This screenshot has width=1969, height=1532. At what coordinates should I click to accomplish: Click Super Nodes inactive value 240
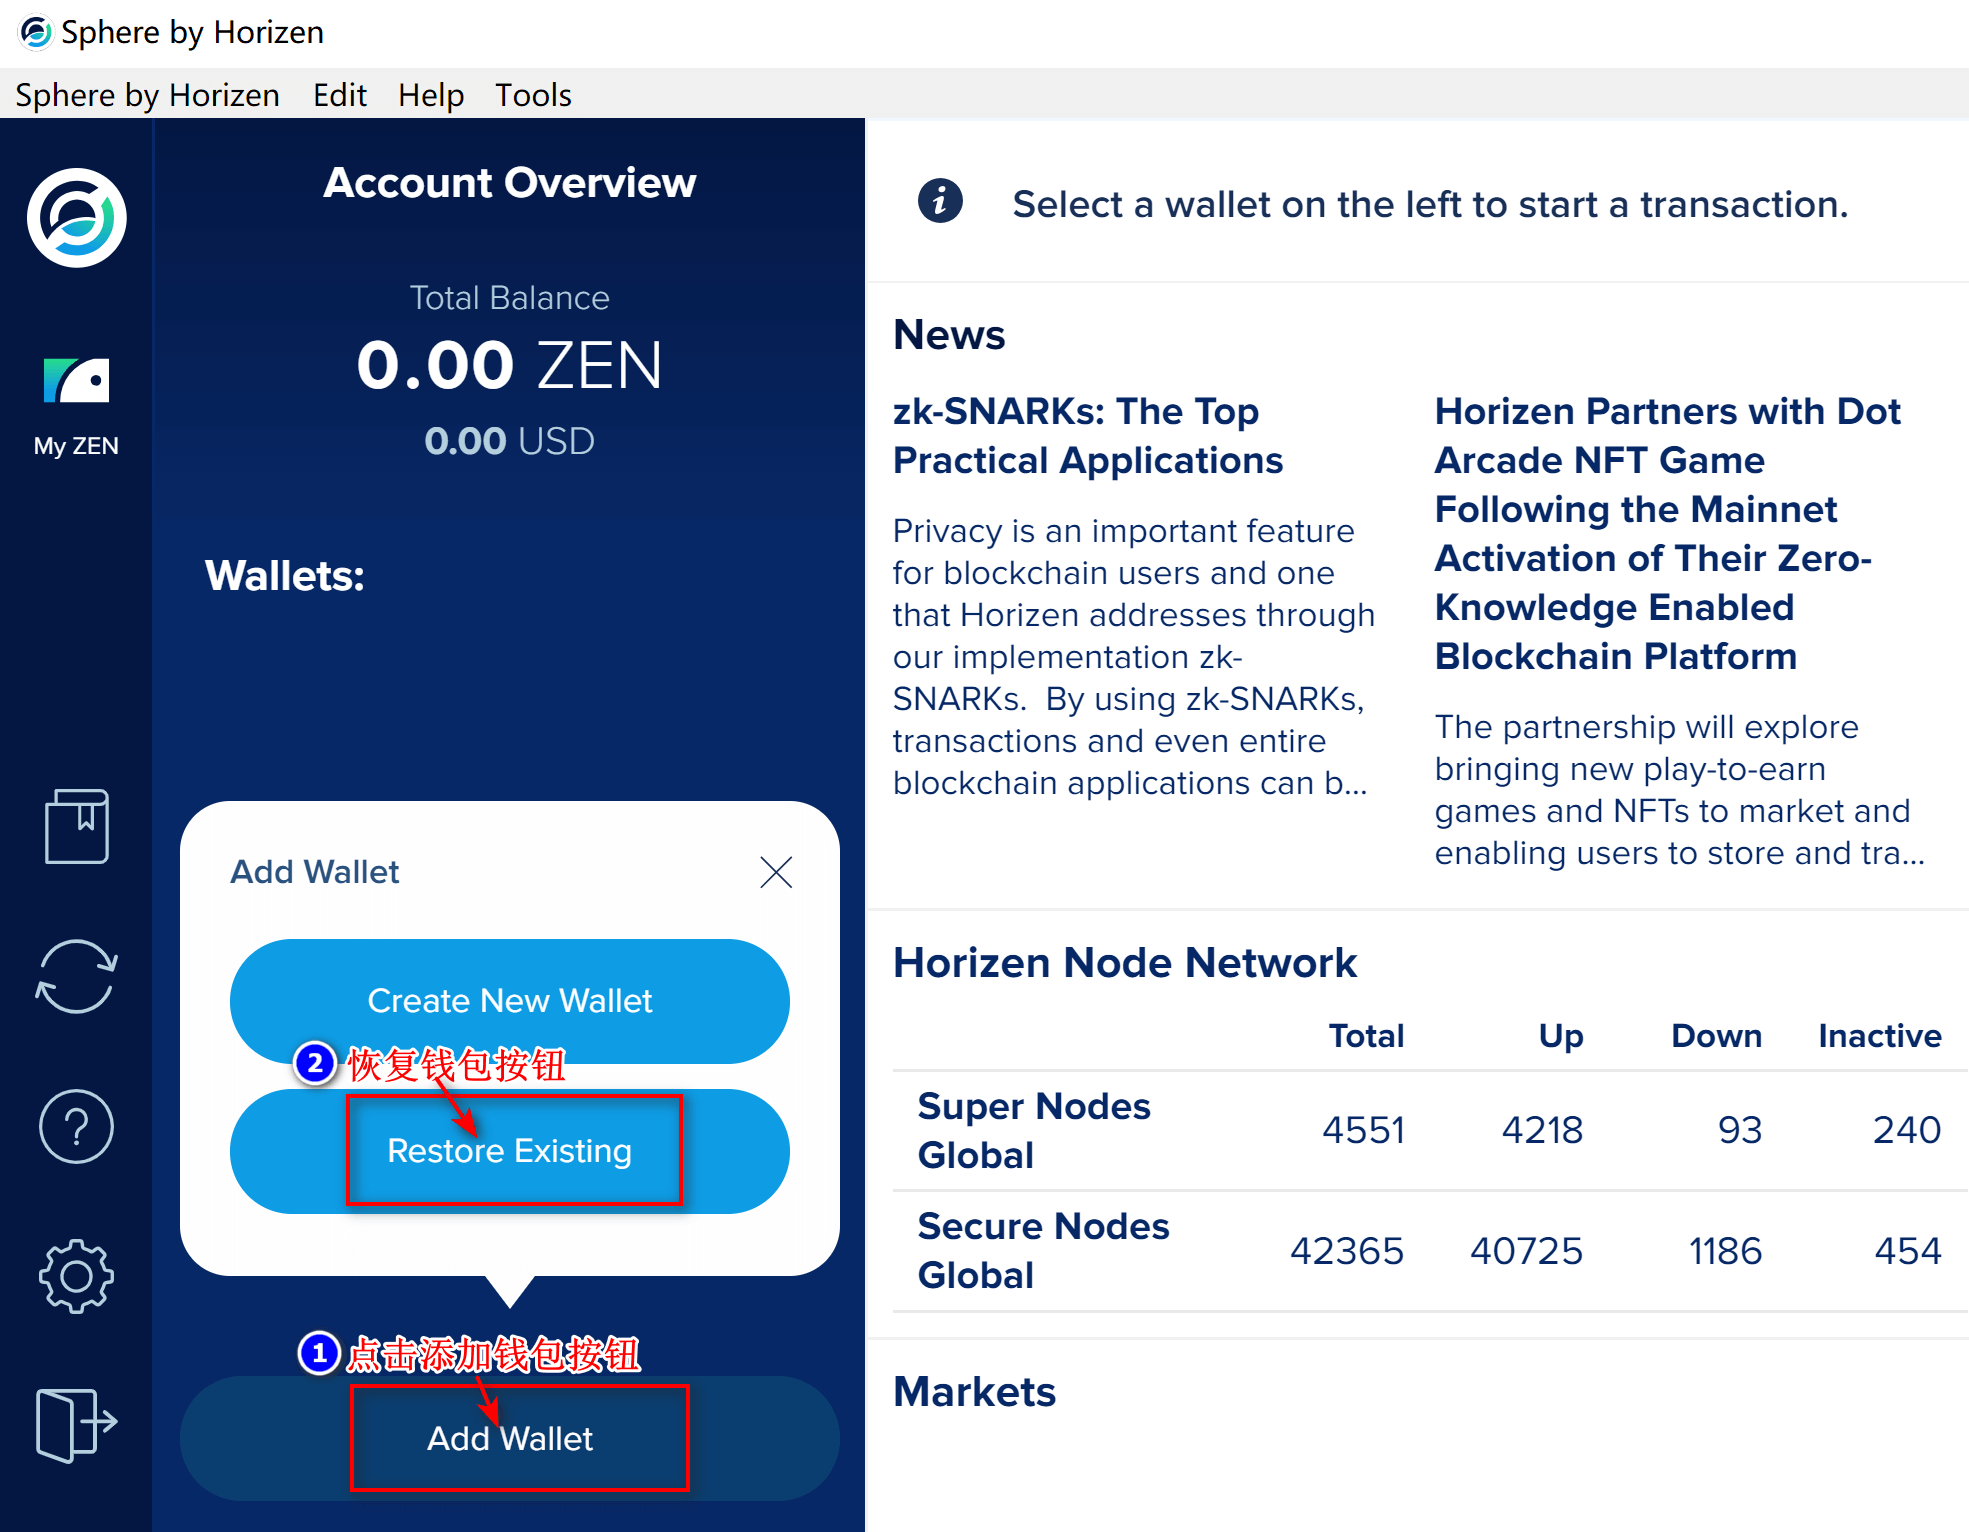tap(1907, 1131)
